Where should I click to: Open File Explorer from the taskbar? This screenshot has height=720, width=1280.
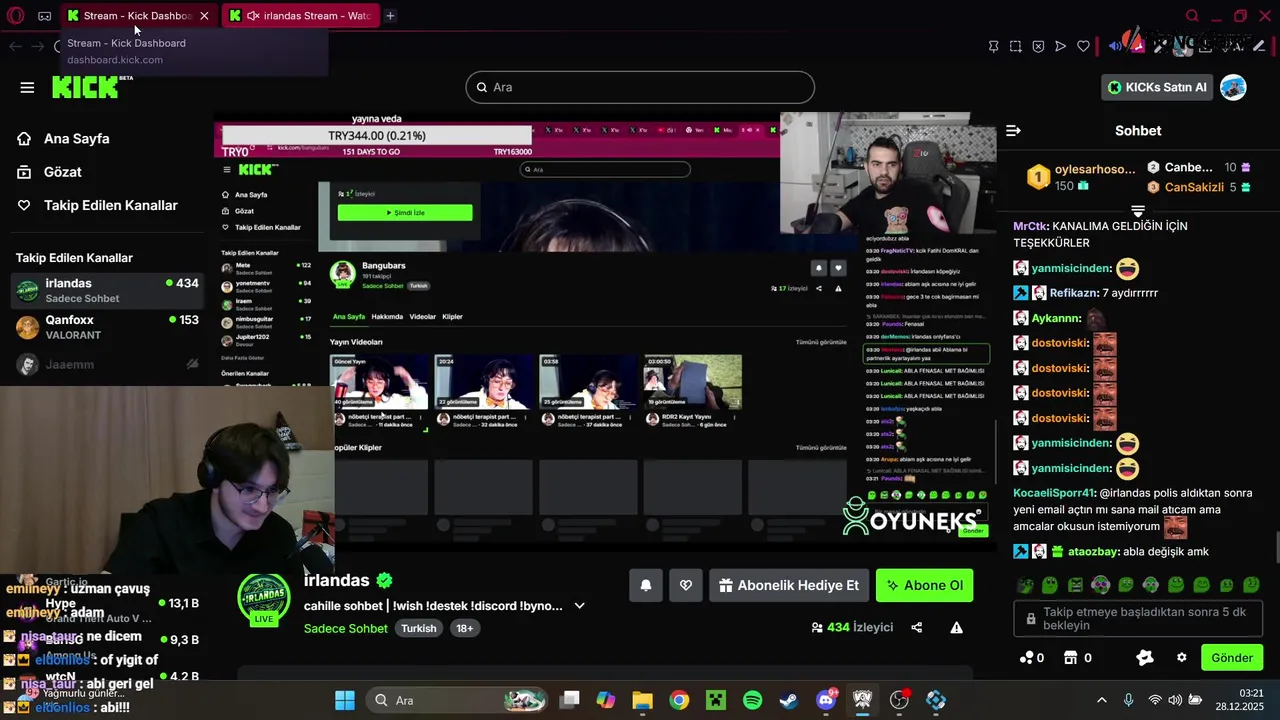coord(642,700)
